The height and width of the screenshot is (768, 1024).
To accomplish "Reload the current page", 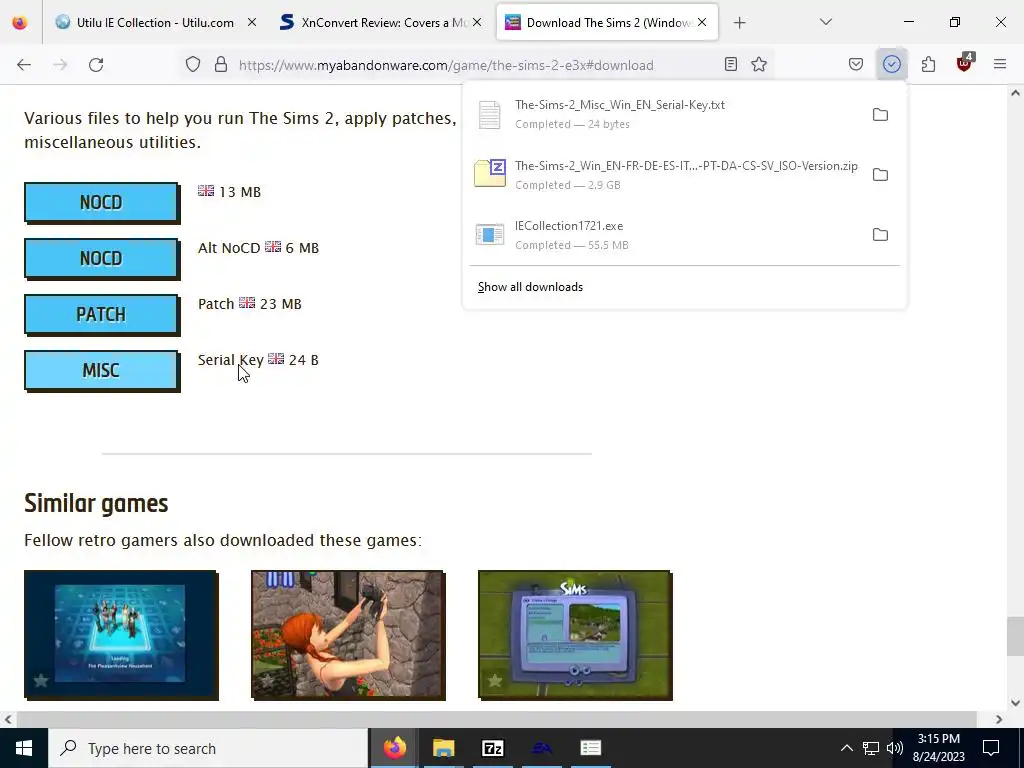I will pyautogui.click(x=96, y=65).
